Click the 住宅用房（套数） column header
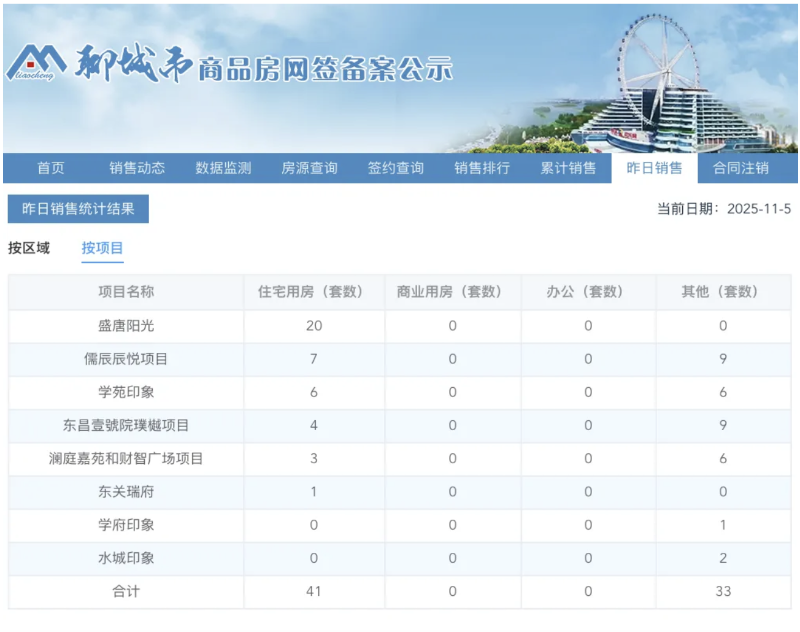This screenshot has width=800, height=632. point(312,292)
